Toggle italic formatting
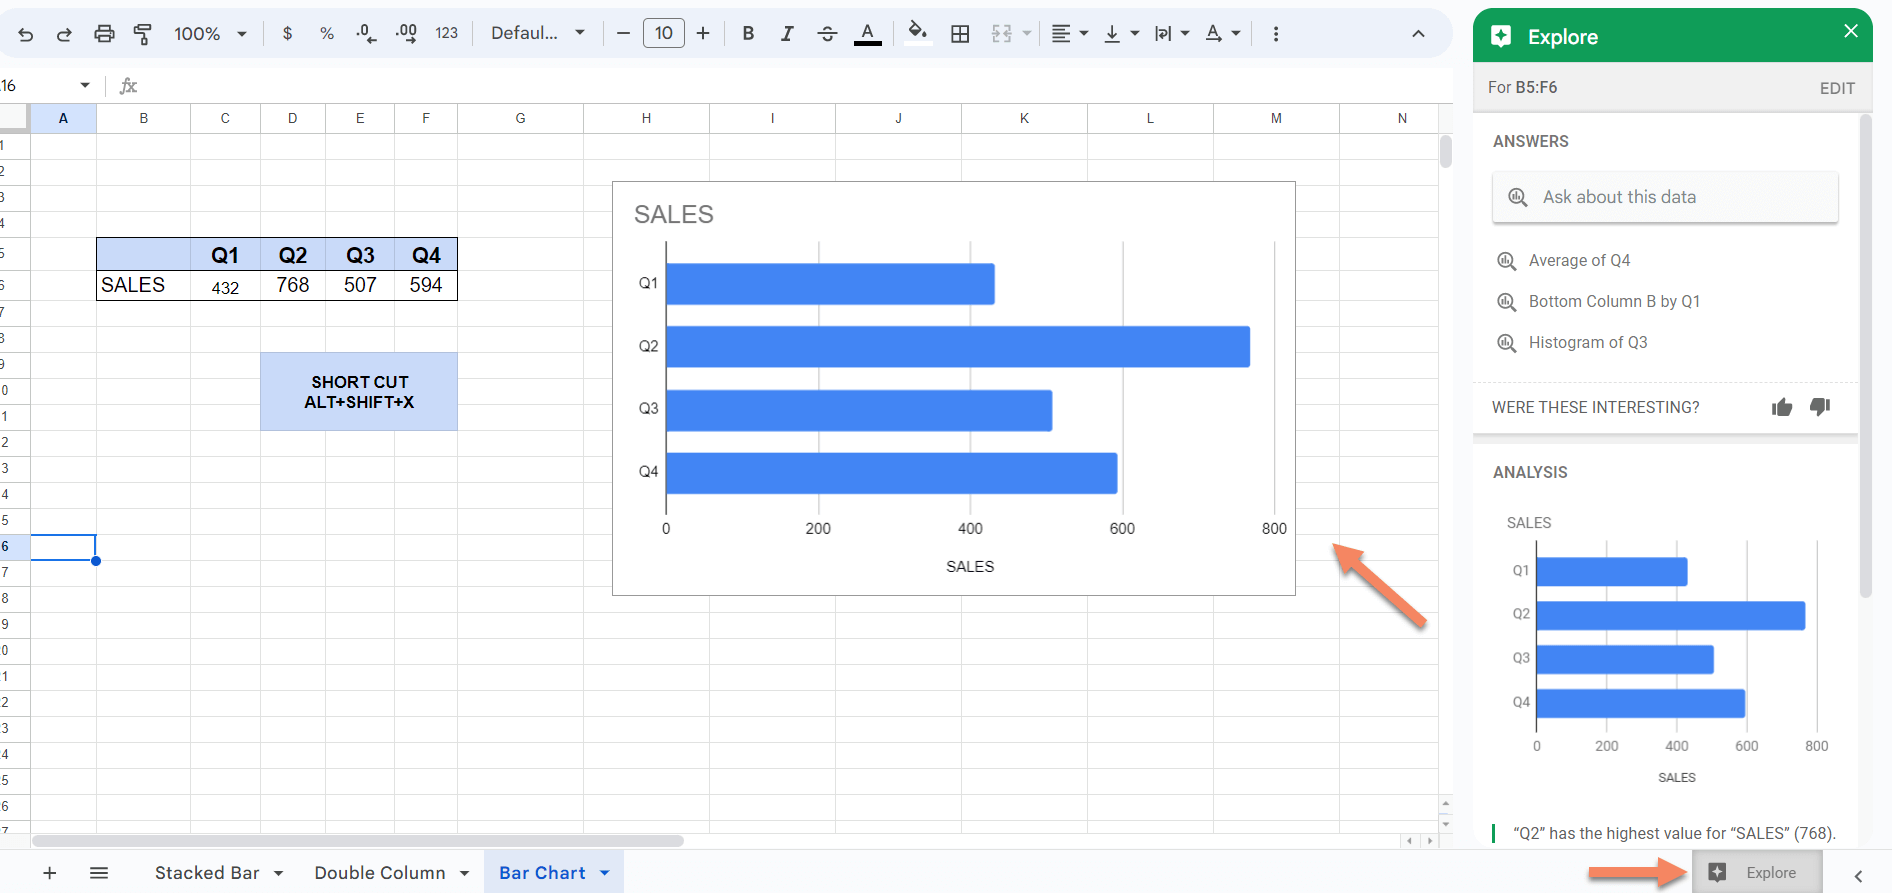Screen dimensions: 1892x893 click(x=787, y=34)
